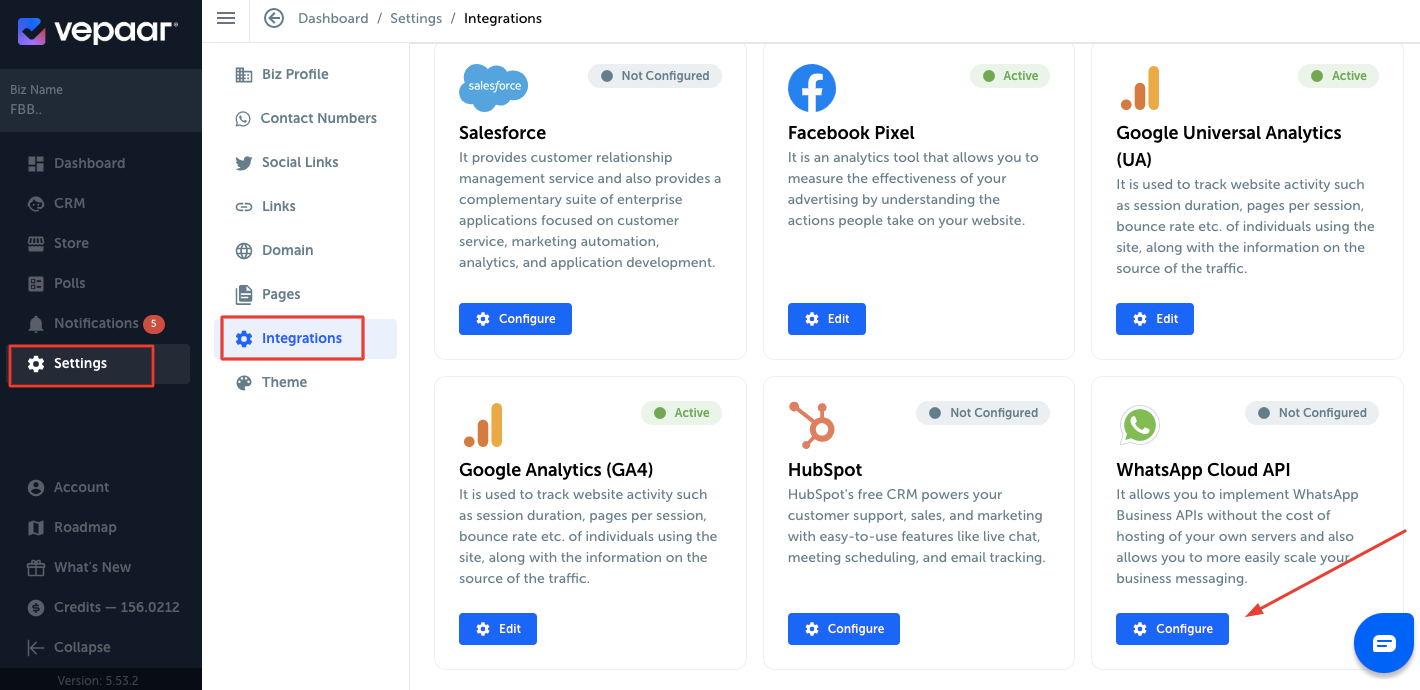Click the Vepaar logo in sidebar
This screenshot has width=1420, height=690.
tap(98, 31)
